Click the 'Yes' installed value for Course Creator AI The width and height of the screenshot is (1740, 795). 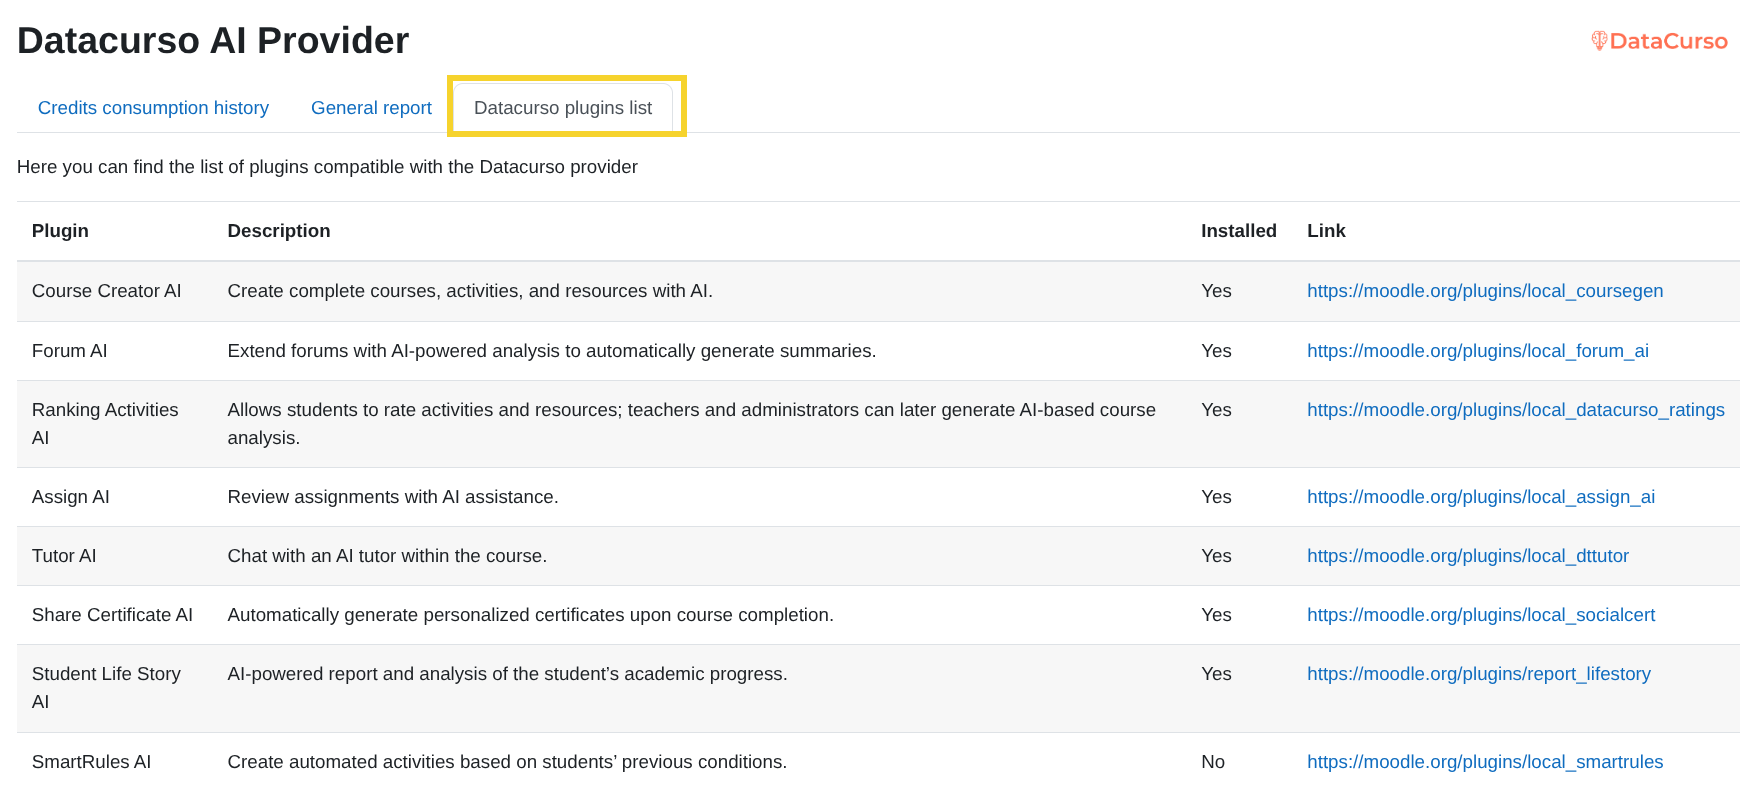click(1216, 291)
